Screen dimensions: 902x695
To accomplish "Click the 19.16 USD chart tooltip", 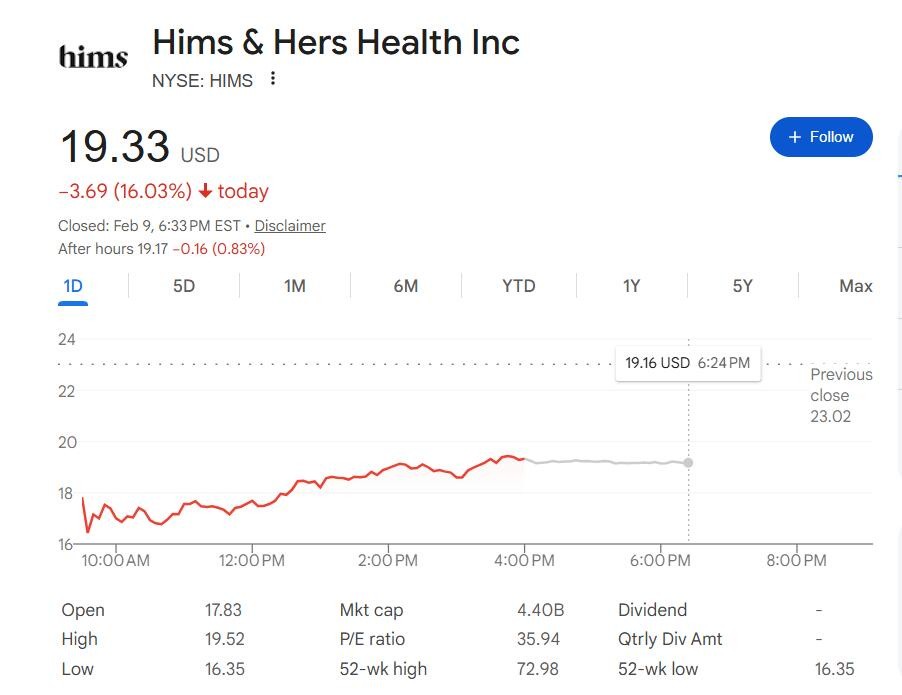I will 687,363.
